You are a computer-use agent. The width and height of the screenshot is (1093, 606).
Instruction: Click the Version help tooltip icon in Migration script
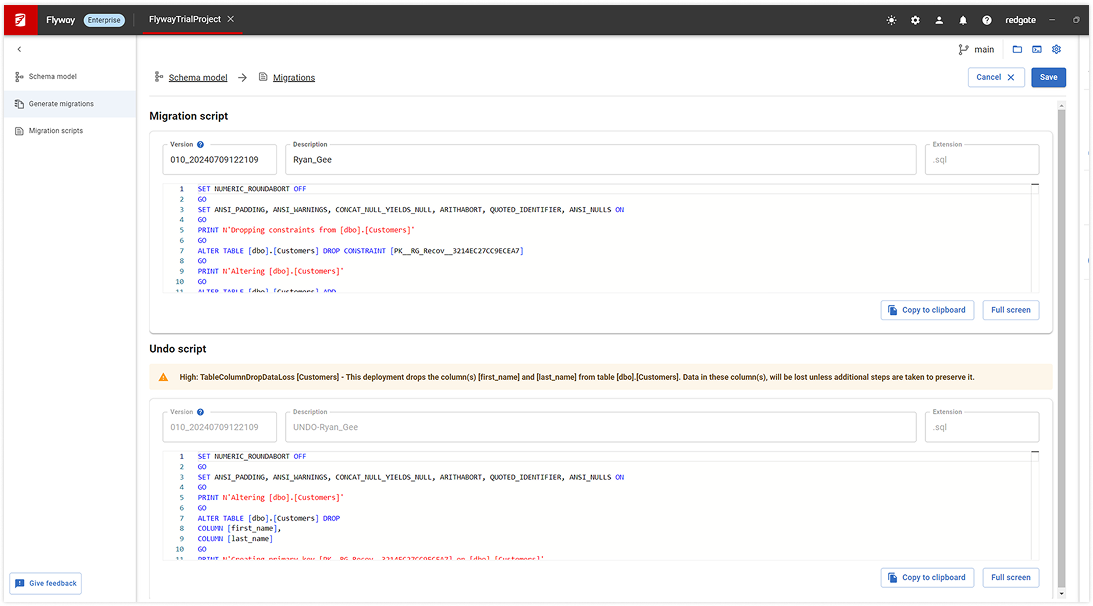click(x=201, y=145)
